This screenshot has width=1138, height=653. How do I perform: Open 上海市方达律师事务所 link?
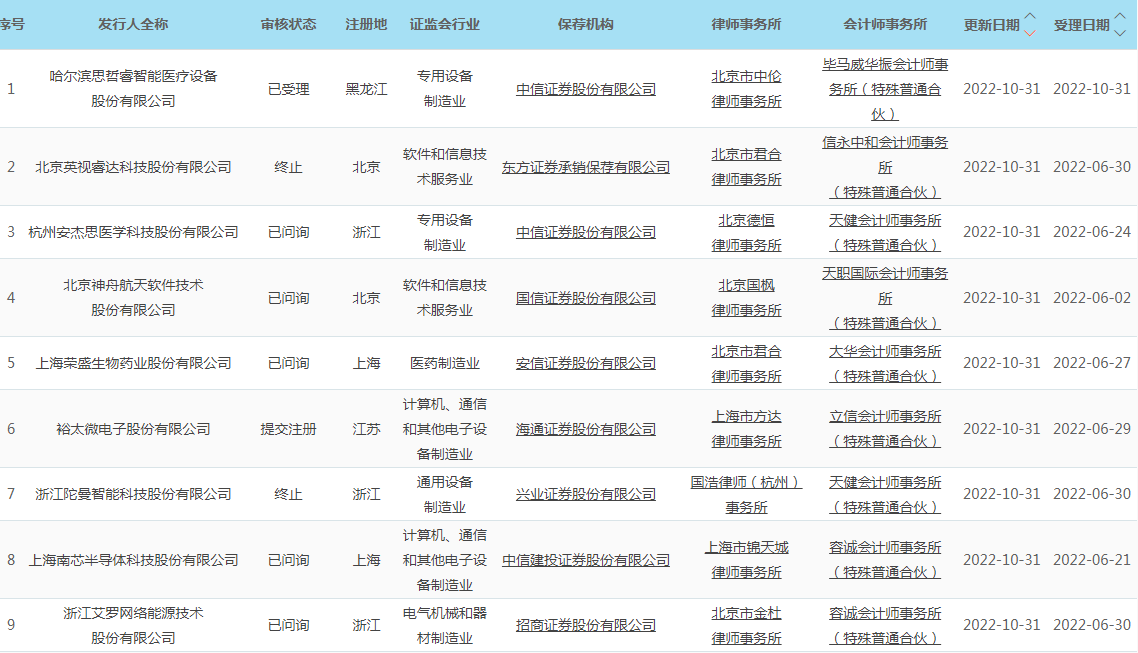(746, 429)
